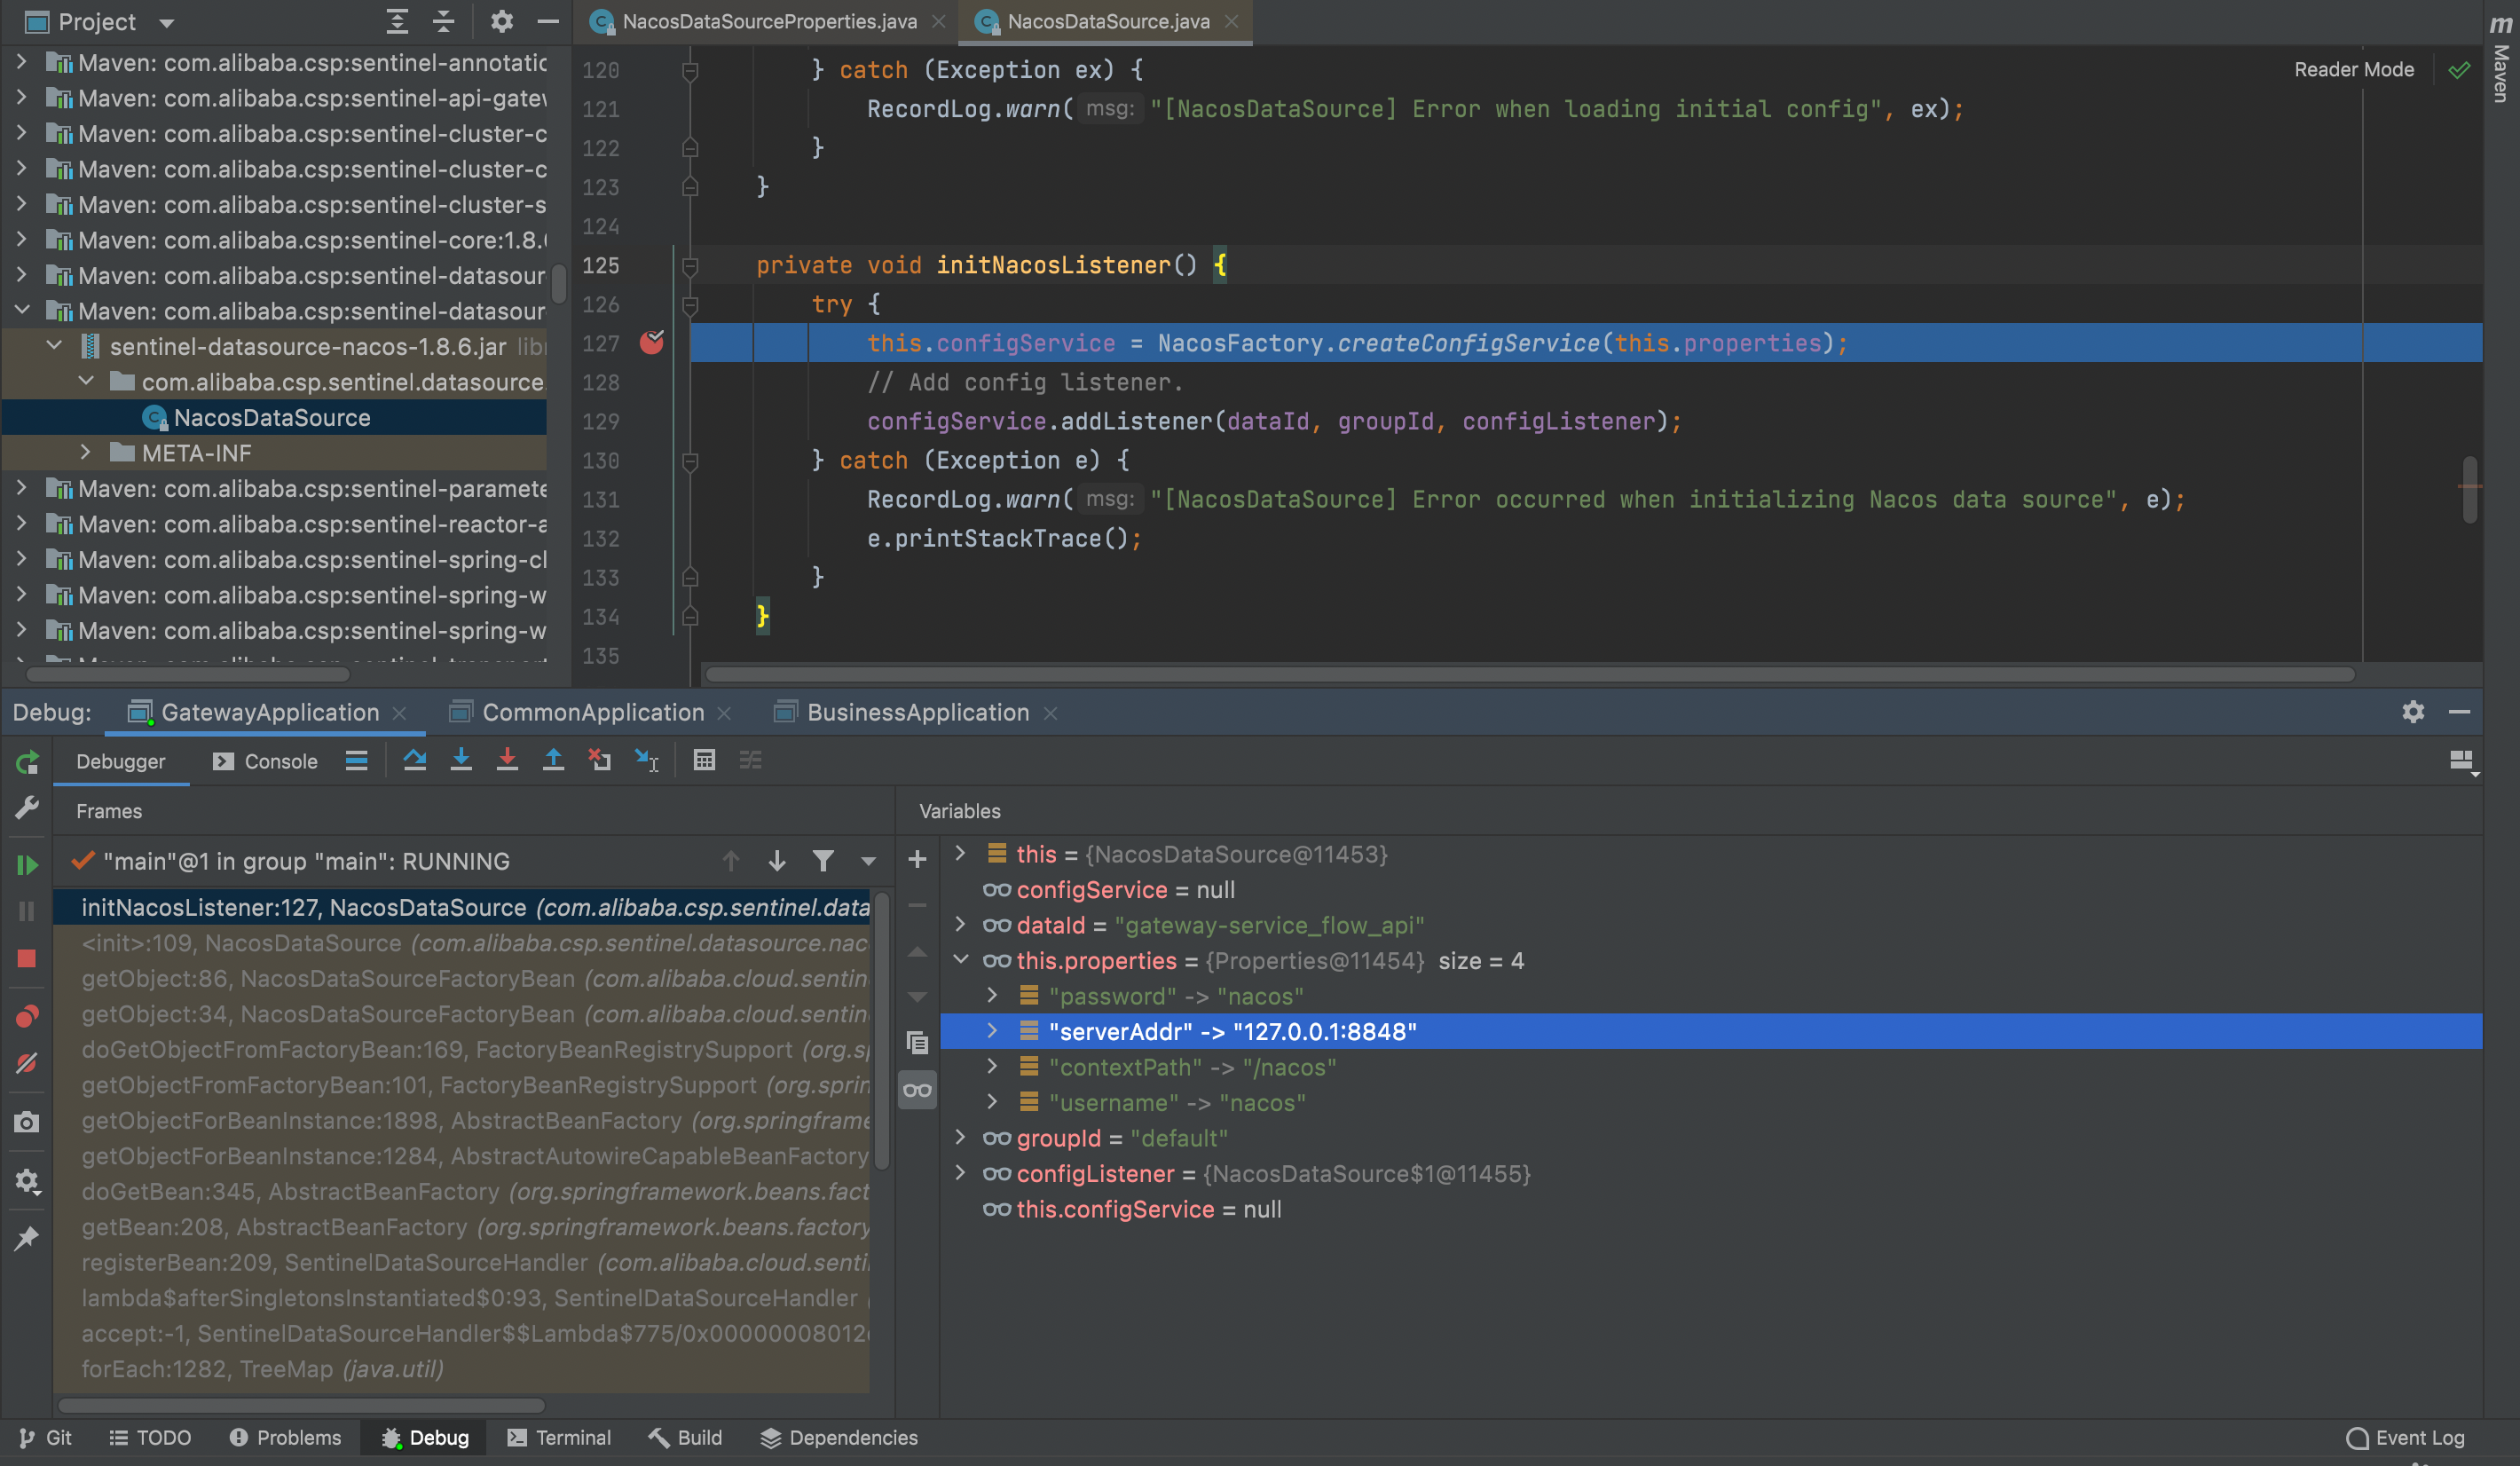The image size is (2520, 1466).
Task: Switch to NacosDataSourceProperties.java tab
Action: click(x=768, y=22)
